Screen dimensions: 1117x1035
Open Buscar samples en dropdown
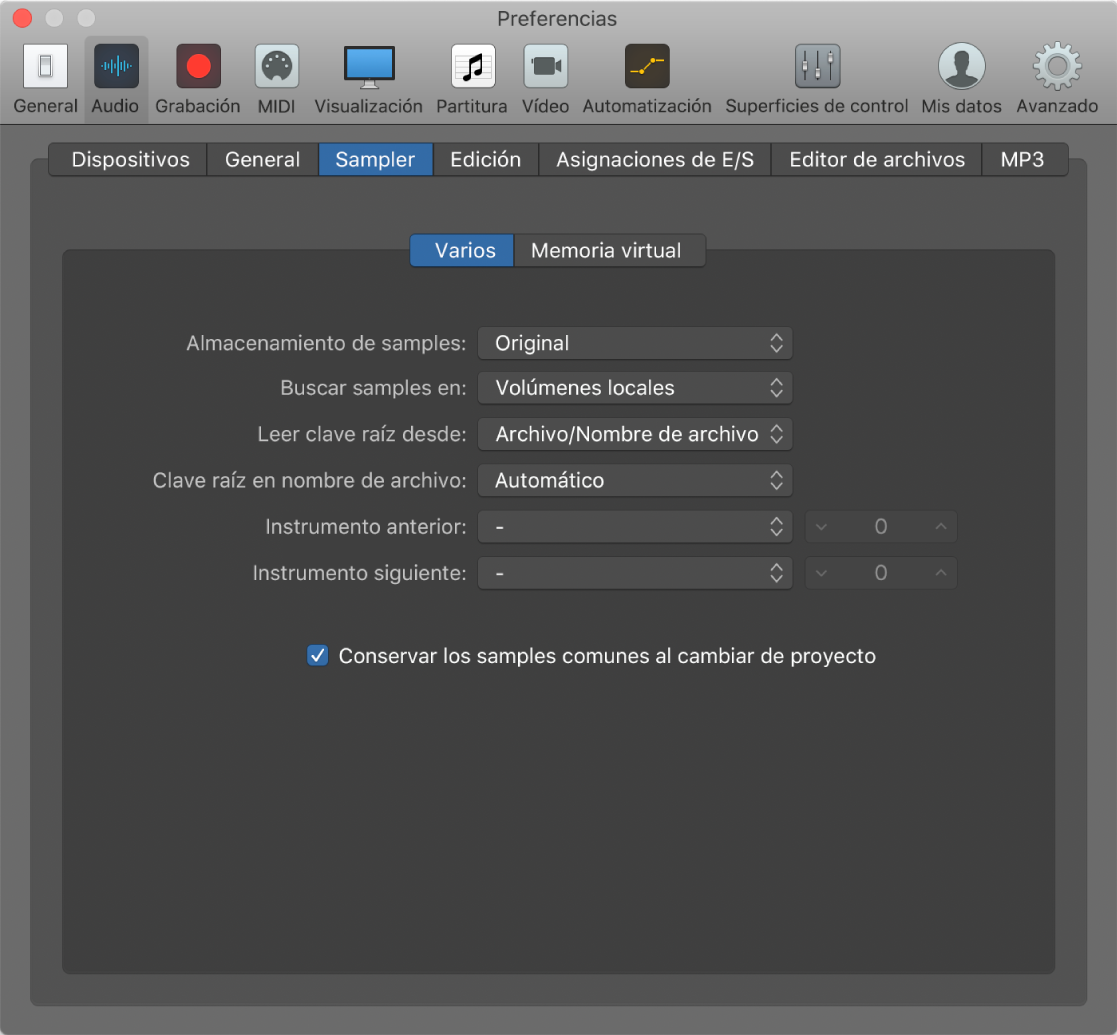click(634, 388)
